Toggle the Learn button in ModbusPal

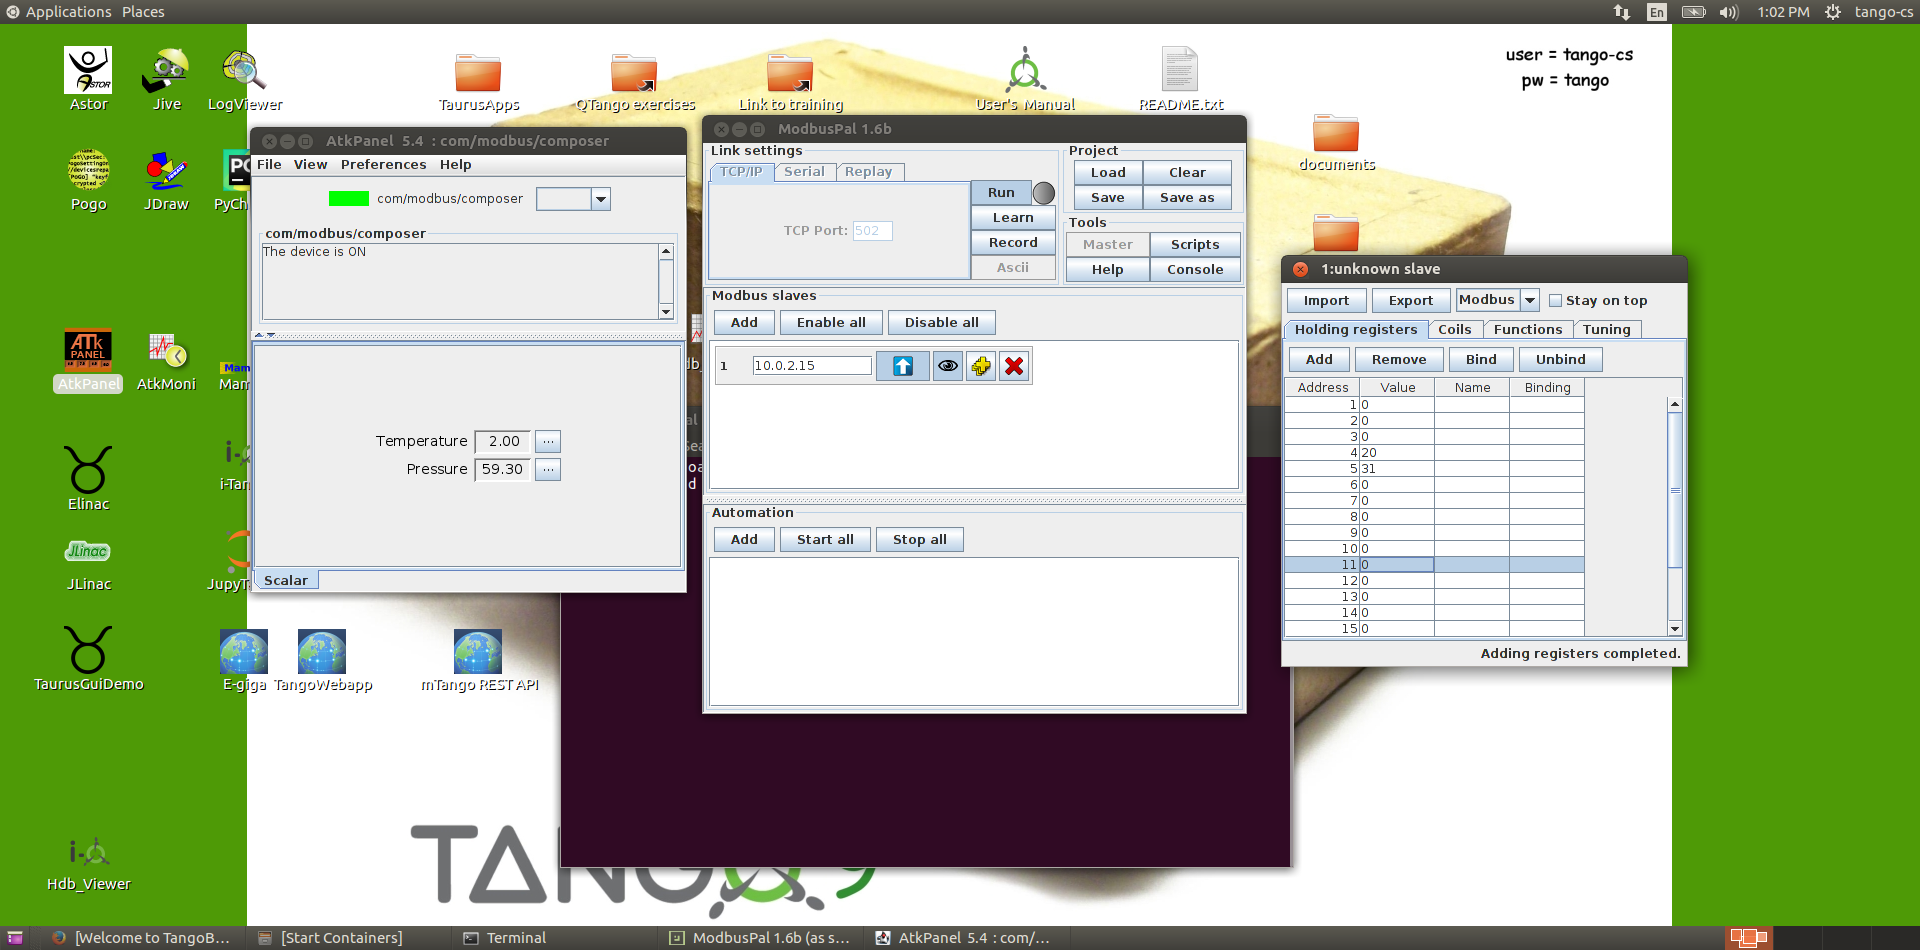tap(1013, 218)
